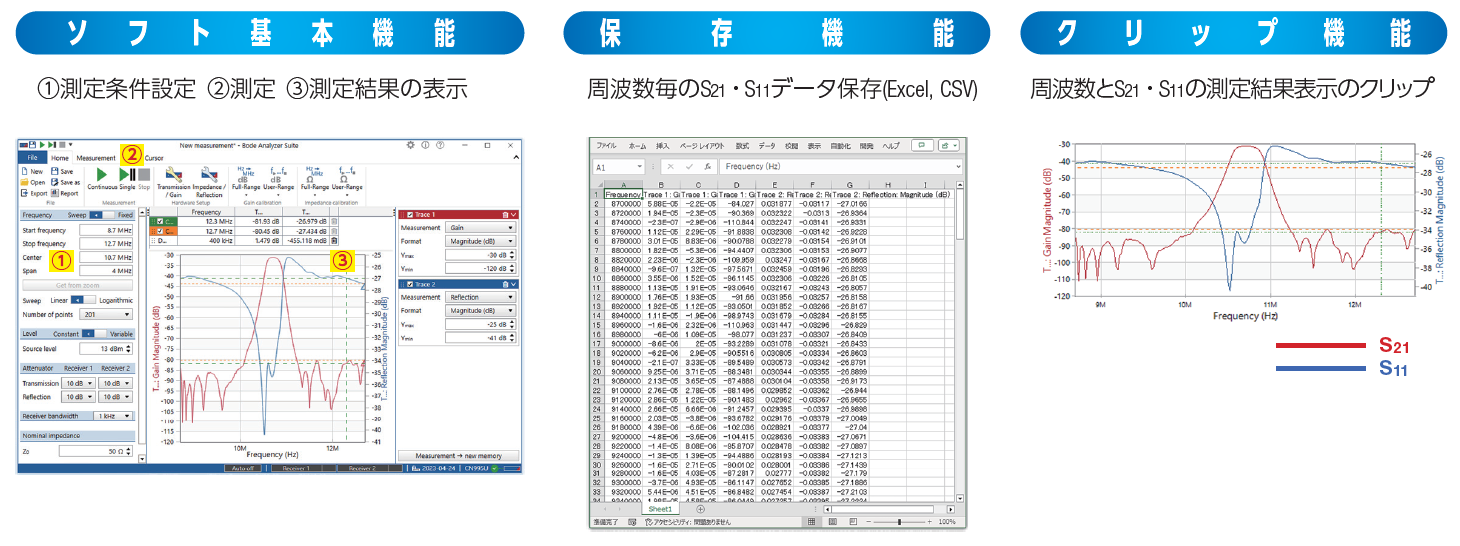Click the Excel insert function fx icon
Image resolution: width=1460 pixels, height=546 pixels.
click(708, 167)
